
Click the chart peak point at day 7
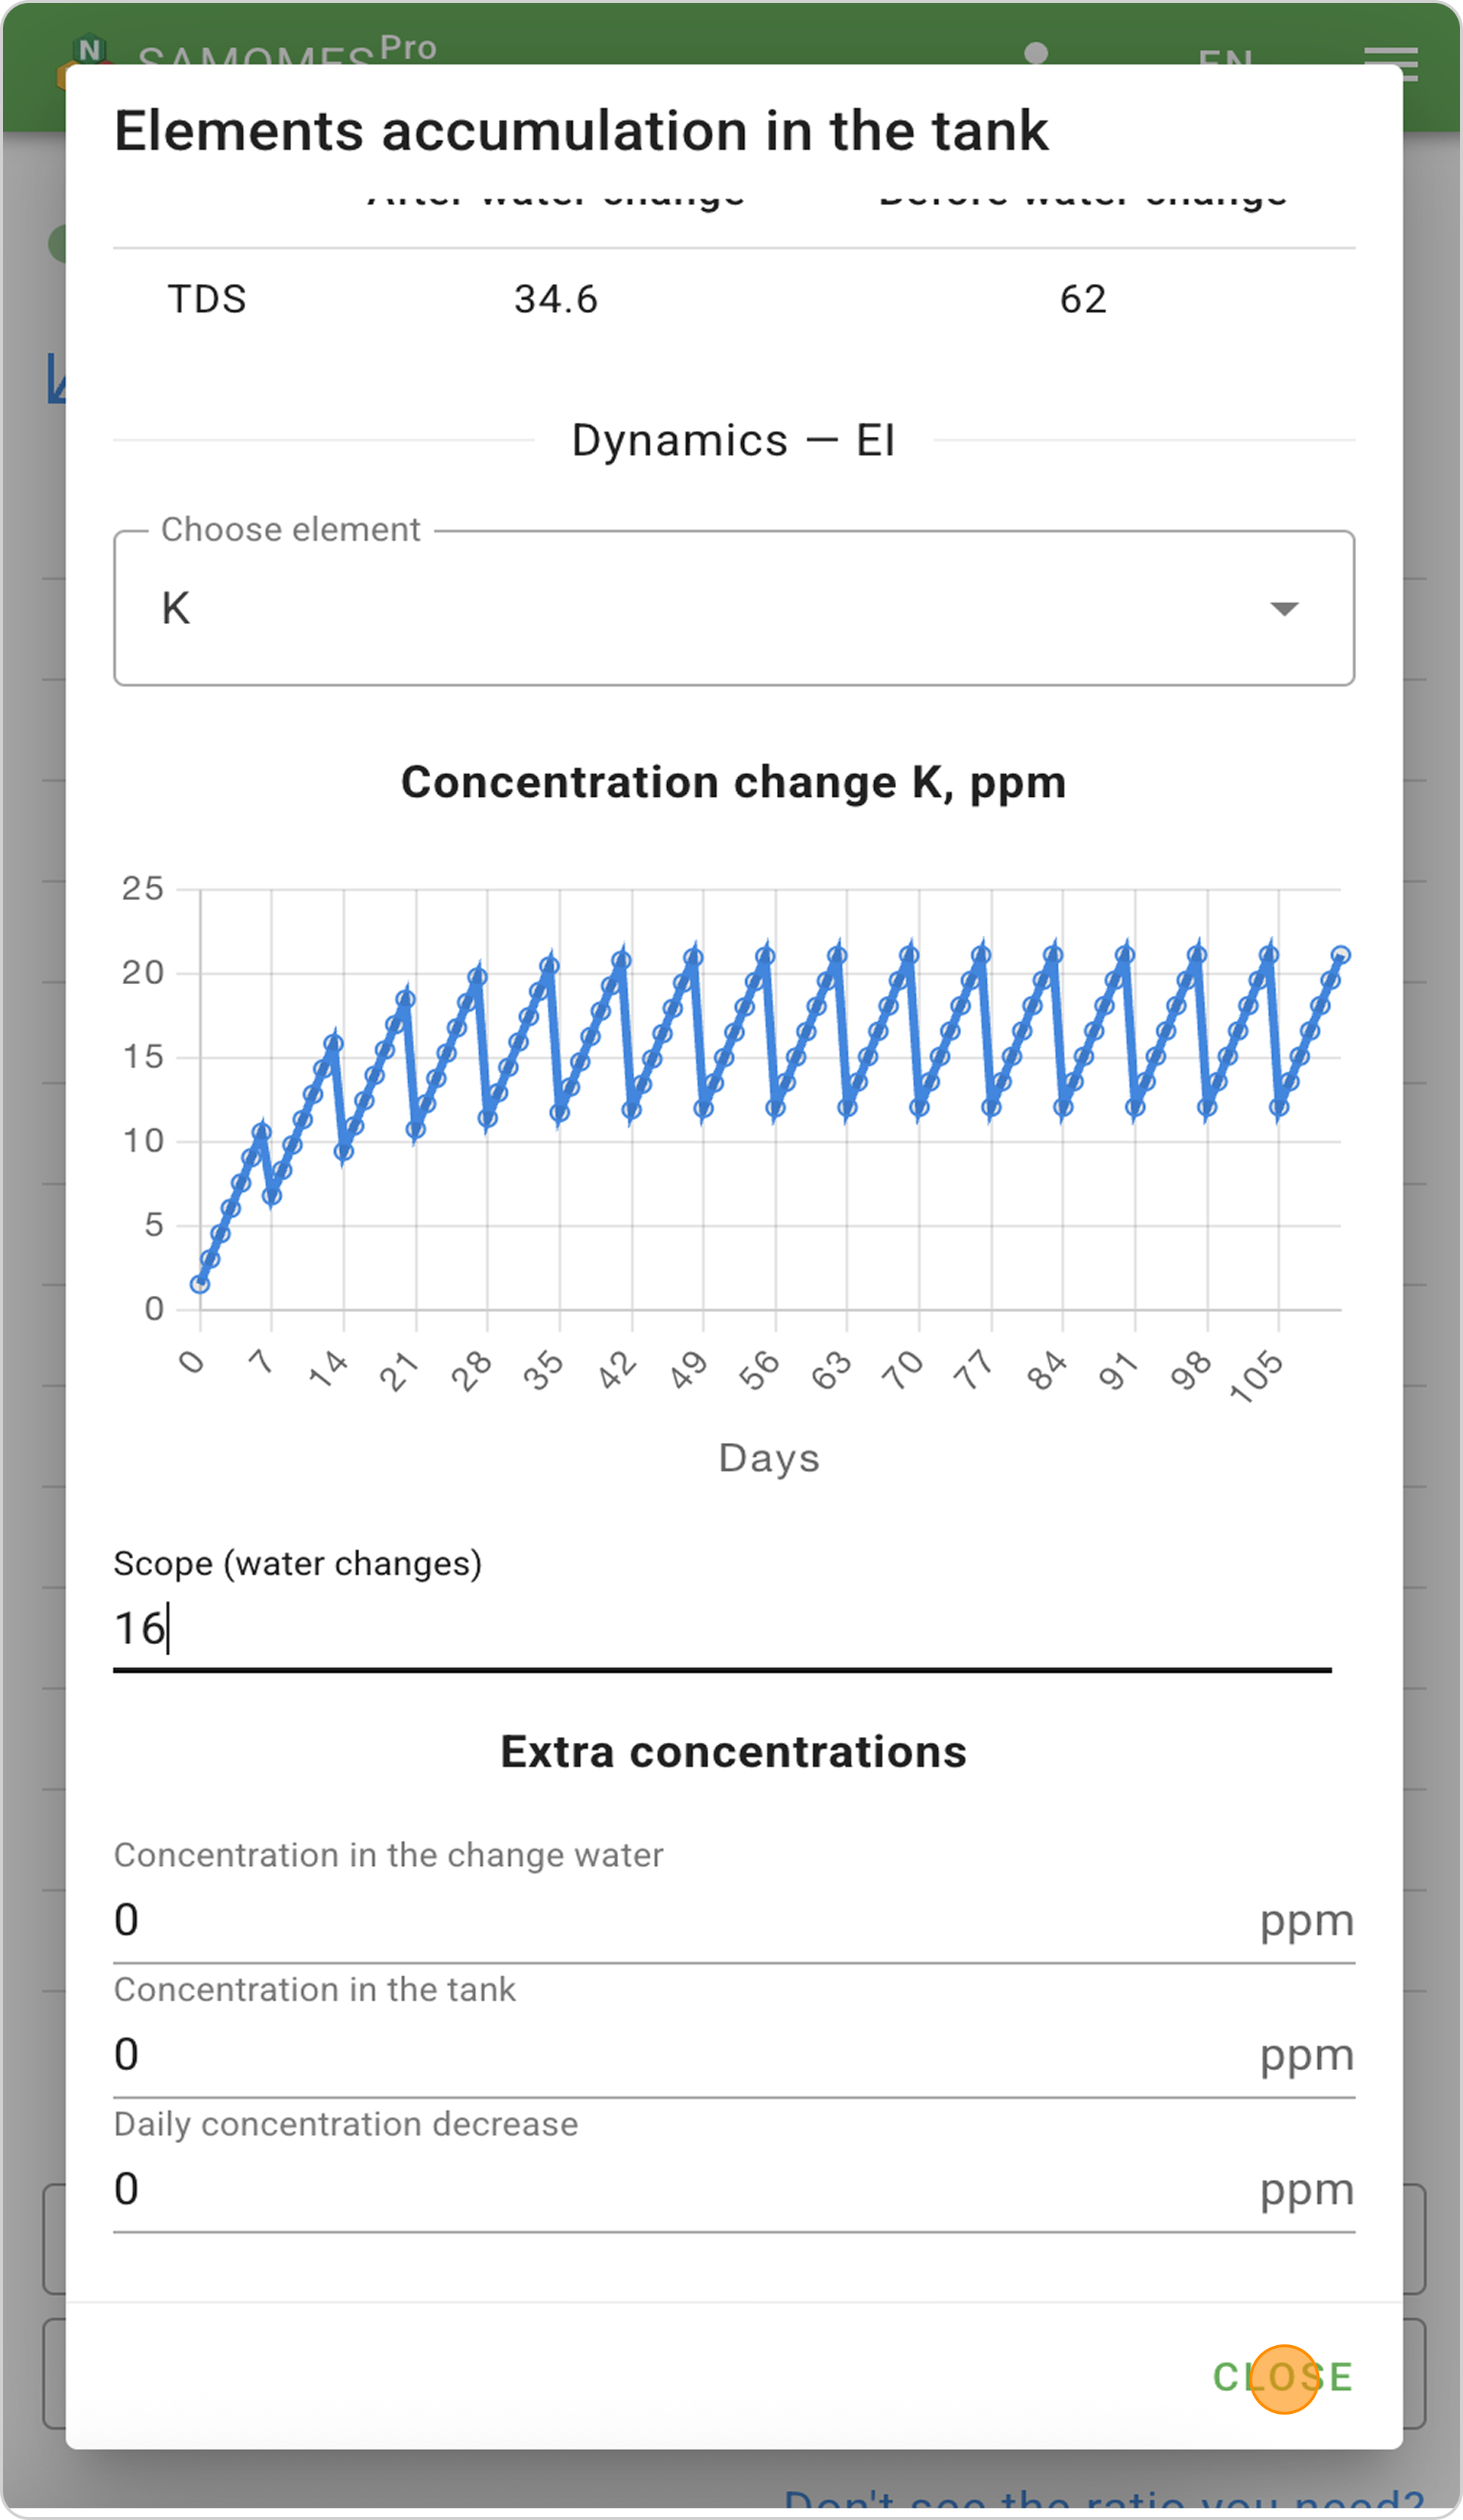click(261, 1132)
